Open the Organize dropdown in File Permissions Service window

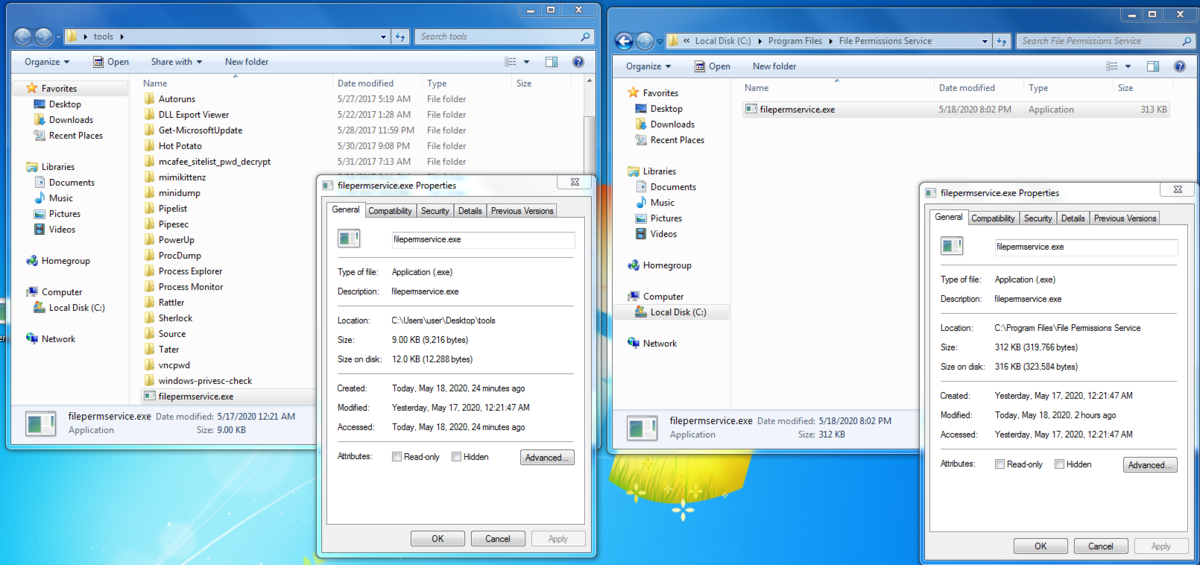(649, 66)
